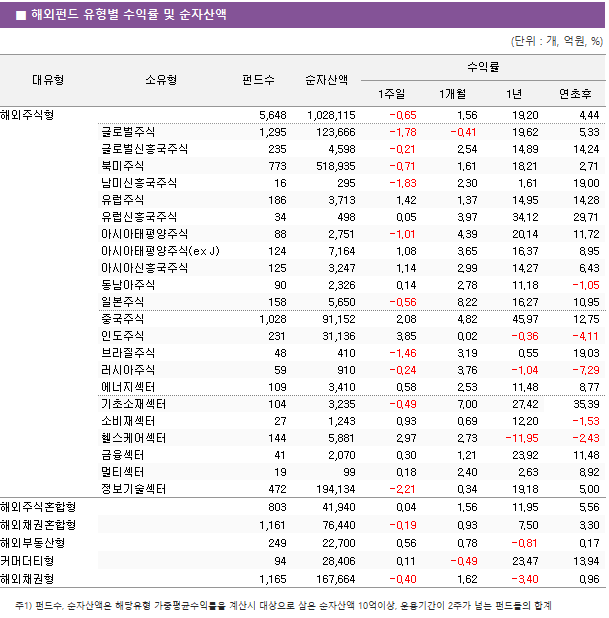Click the 7,00 one-month return for 기초소재섹터

pos(467,404)
